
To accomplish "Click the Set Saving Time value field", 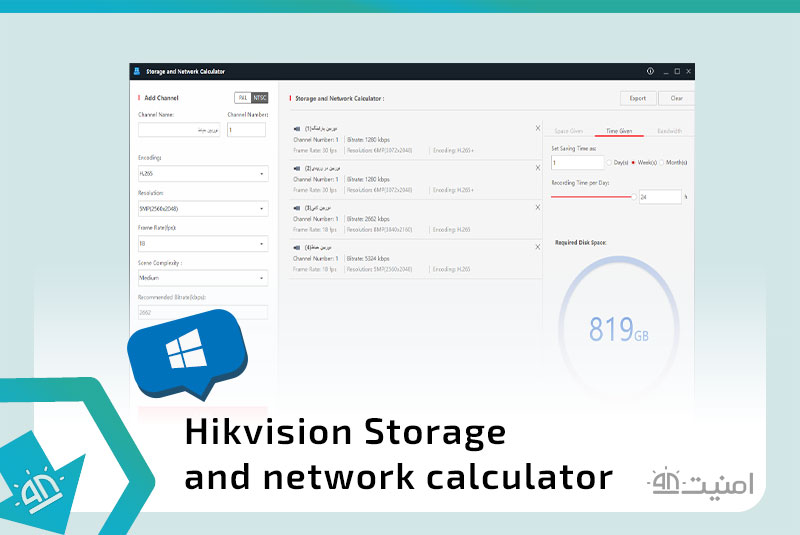I will (578, 163).
